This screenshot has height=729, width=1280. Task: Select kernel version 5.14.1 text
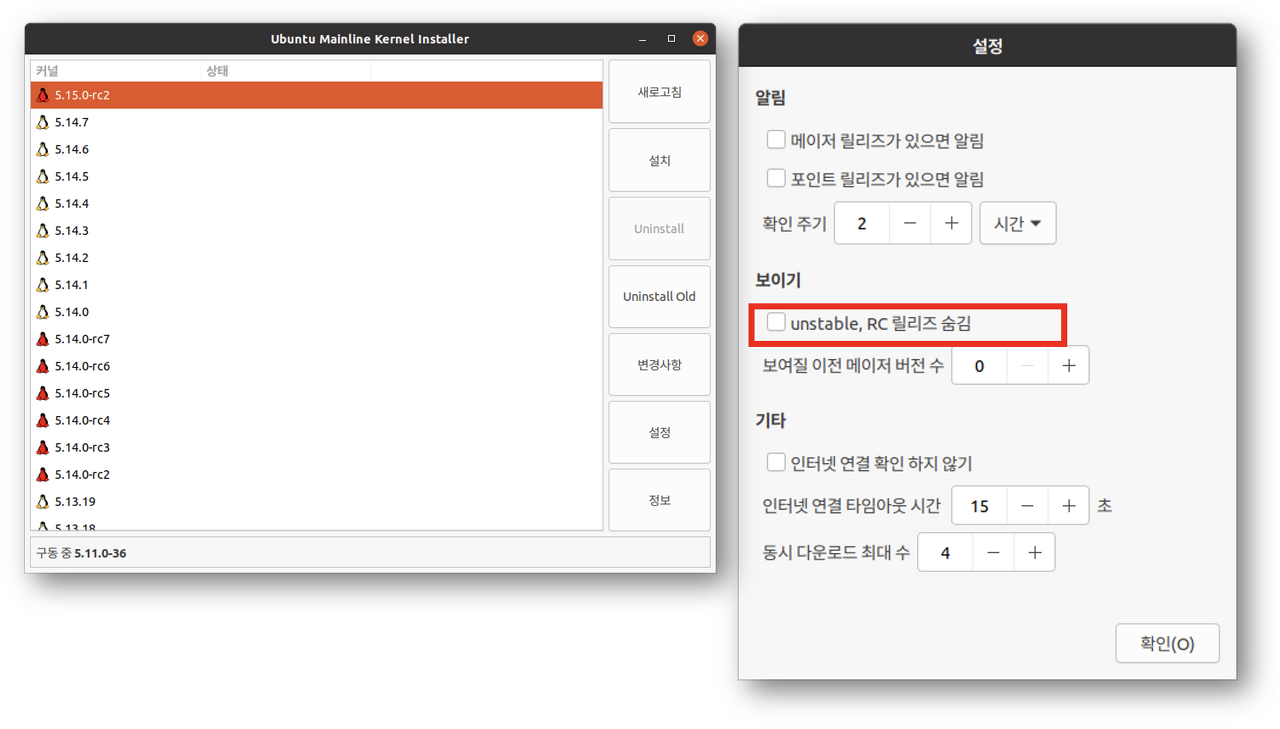71,284
